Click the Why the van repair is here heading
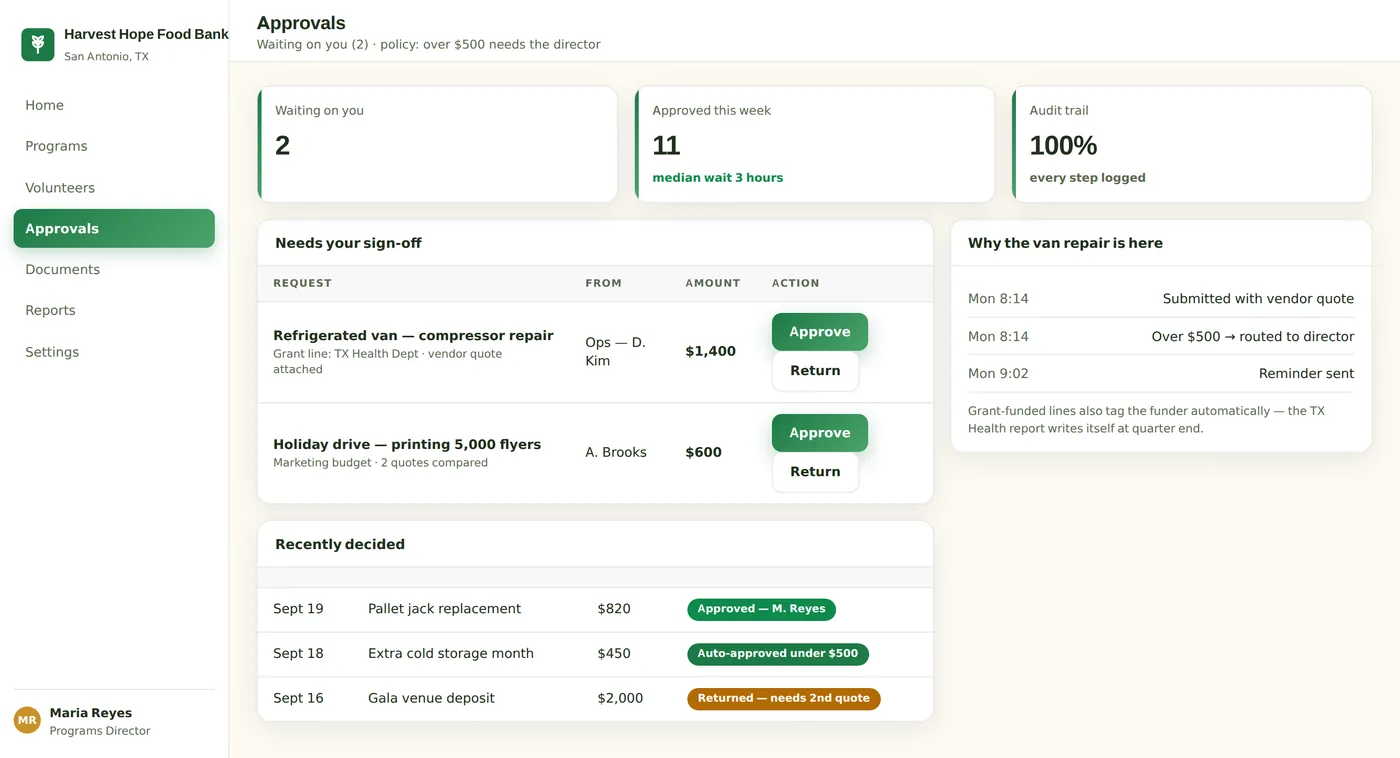This screenshot has width=1400, height=758. (x=1065, y=243)
